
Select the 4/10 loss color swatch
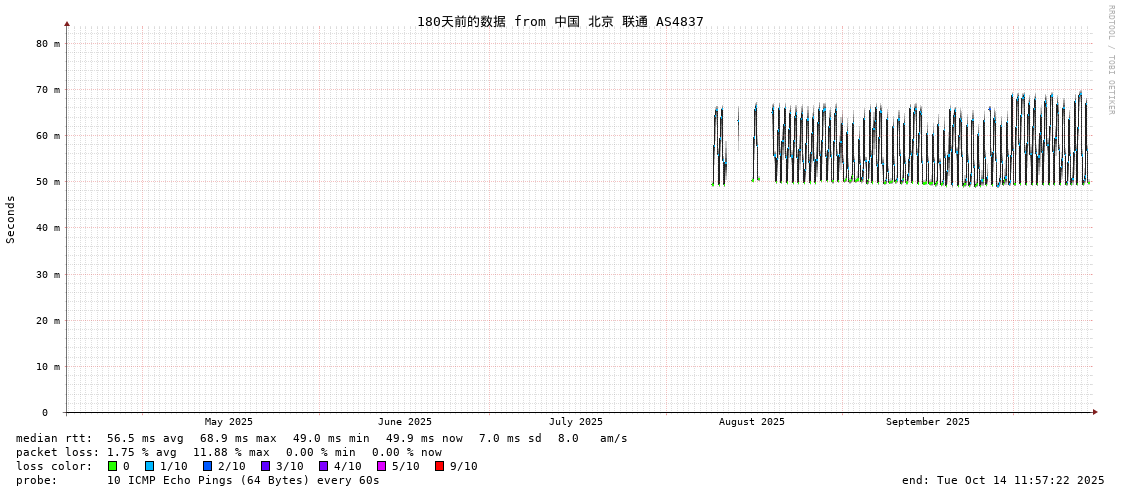click(x=324, y=466)
